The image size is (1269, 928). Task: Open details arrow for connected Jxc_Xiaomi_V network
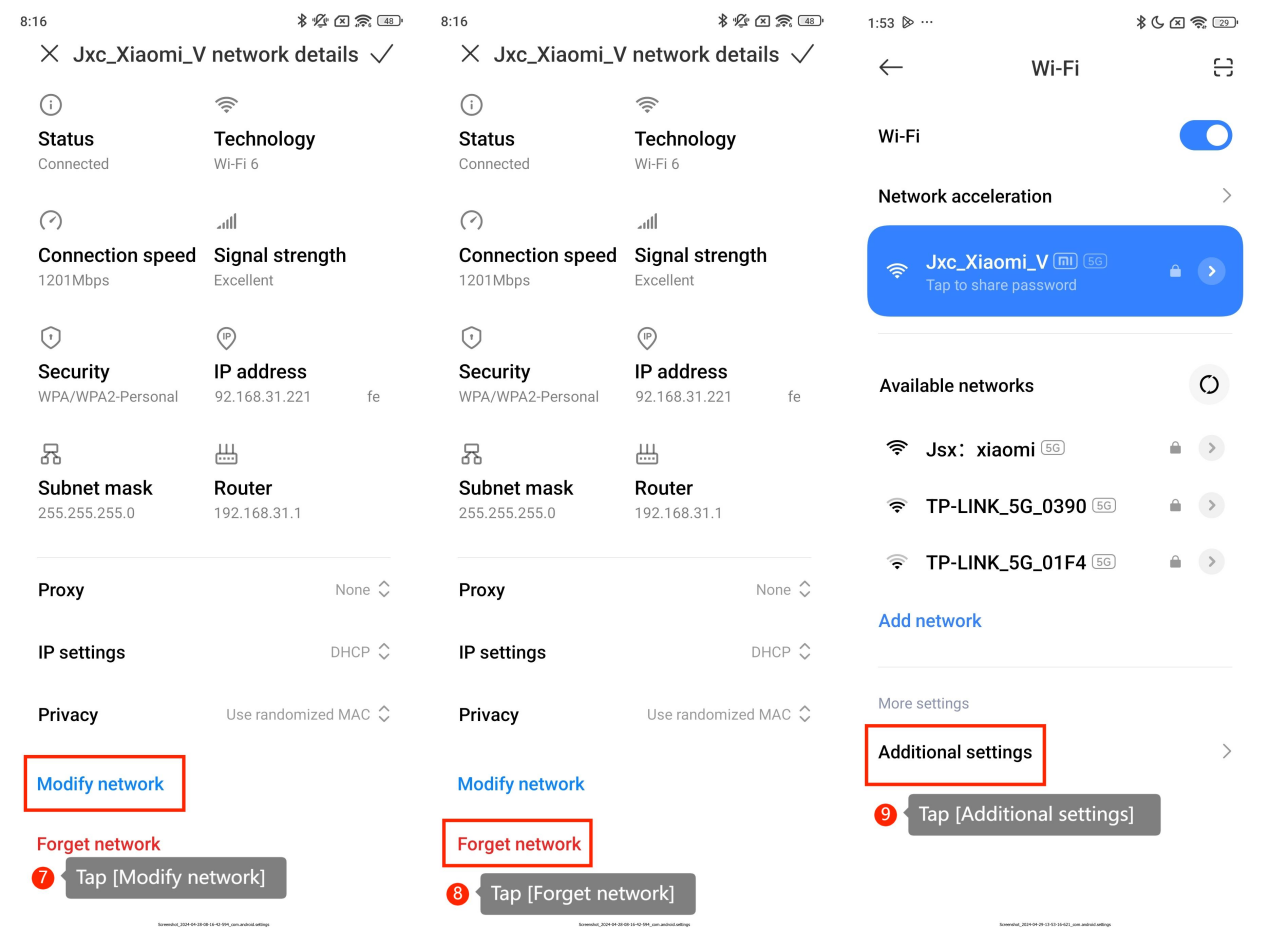coord(1211,271)
